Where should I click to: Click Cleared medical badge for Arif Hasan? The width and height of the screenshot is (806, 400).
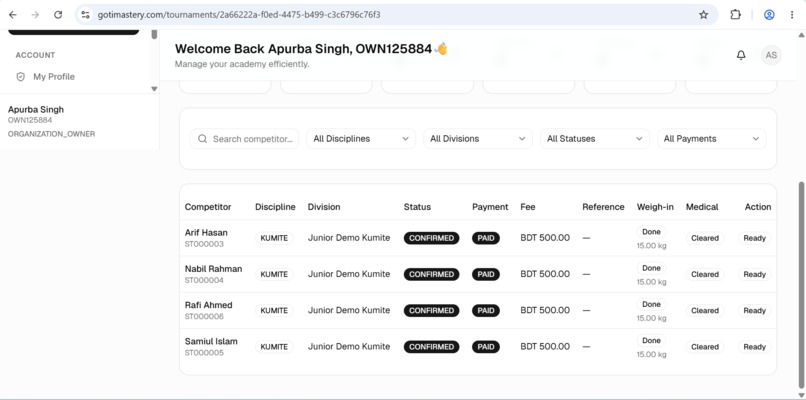705,238
